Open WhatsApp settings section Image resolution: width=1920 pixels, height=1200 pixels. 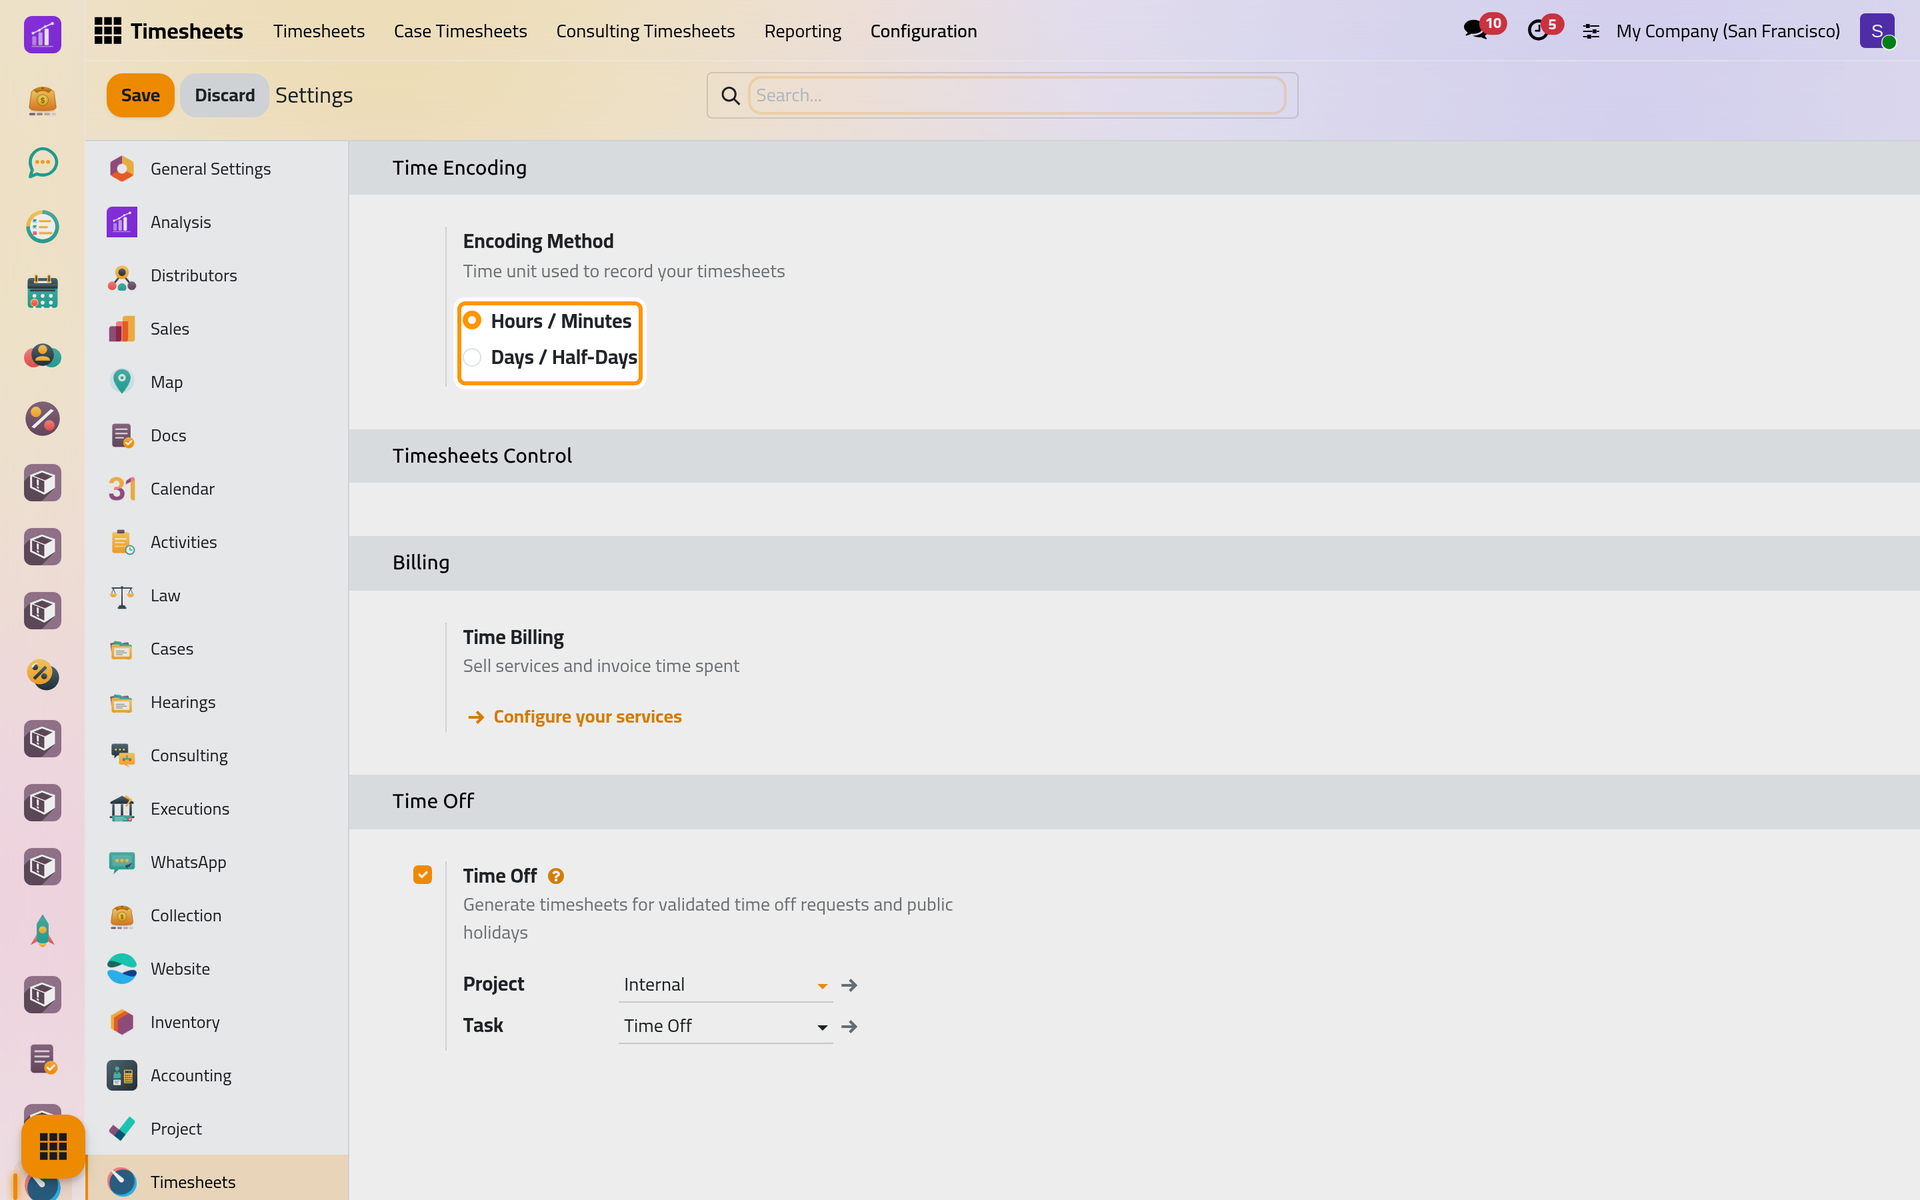tap(217, 862)
